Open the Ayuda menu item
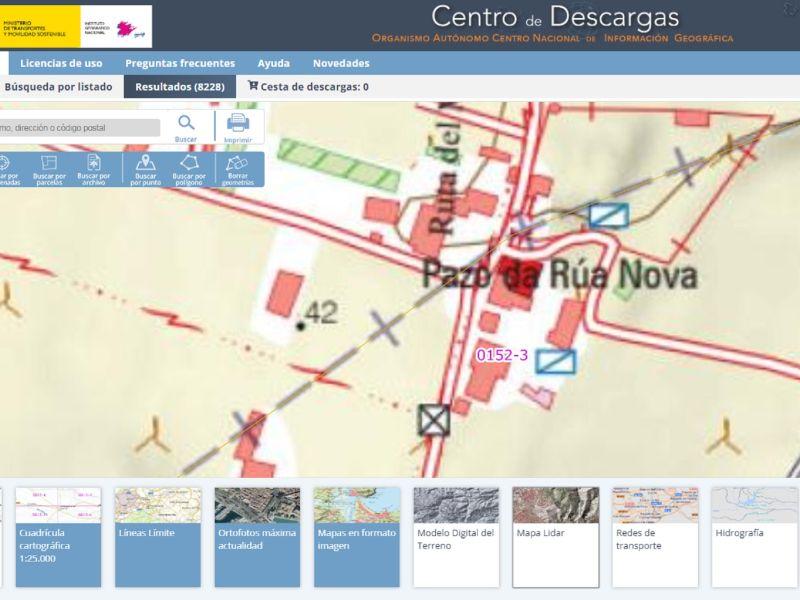 (273, 63)
